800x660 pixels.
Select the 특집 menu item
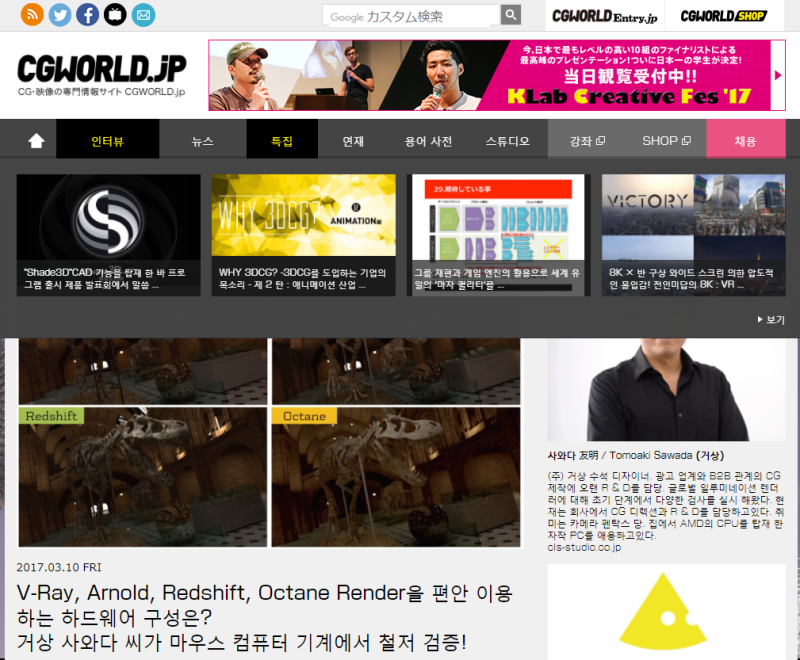pyautogui.click(x=282, y=141)
